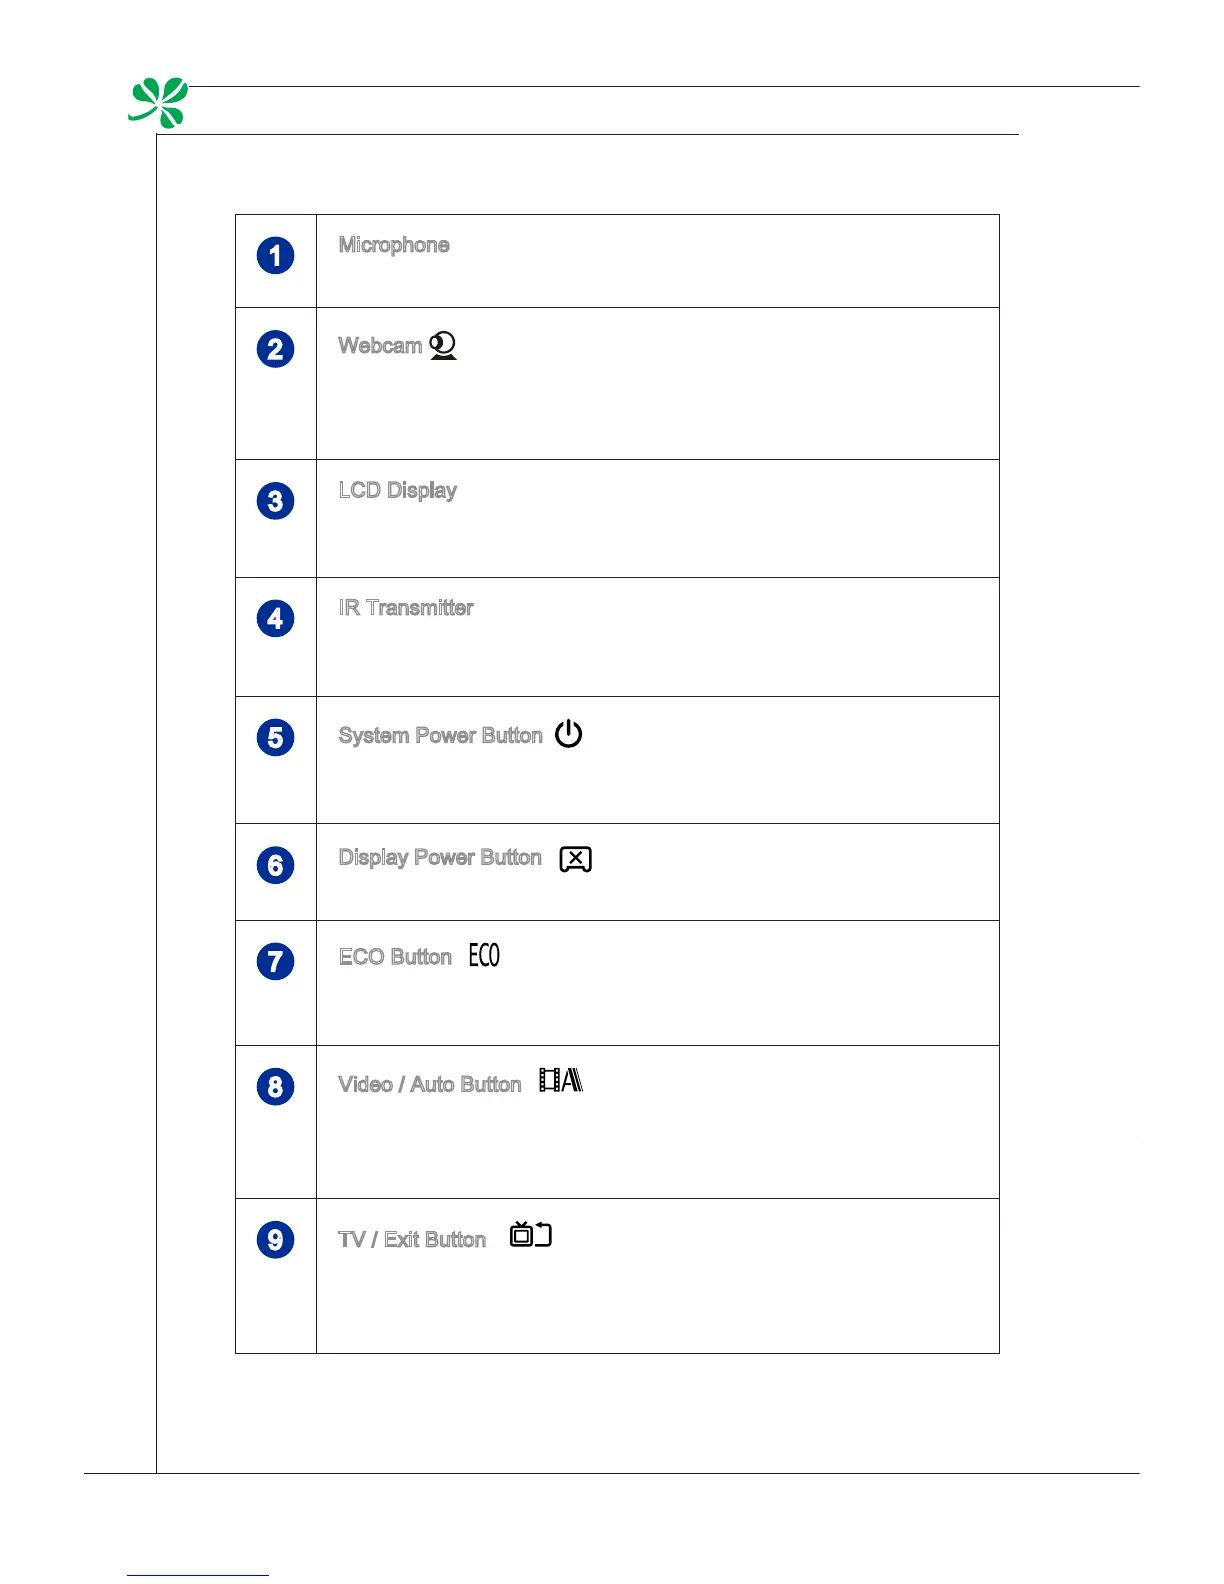Image resolution: width=1224 pixels, height=1584 pixels.
Task: Click the number 4 circle badge
Action: [x=275, y=619]
